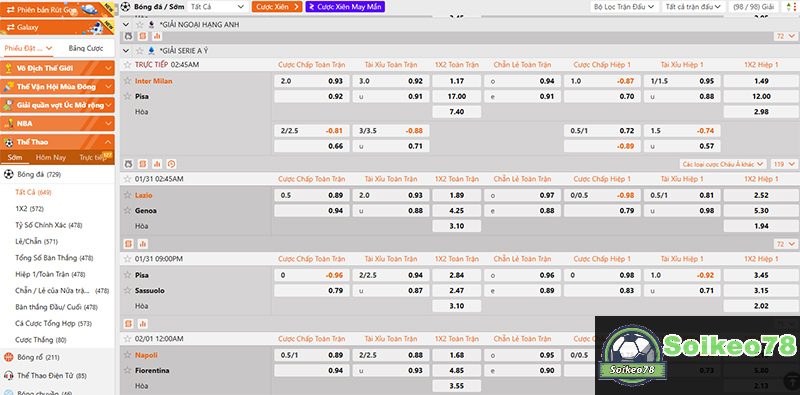
Task: Select the 17.00 odds for Pisa 1X2
Action: pos(457,96)
